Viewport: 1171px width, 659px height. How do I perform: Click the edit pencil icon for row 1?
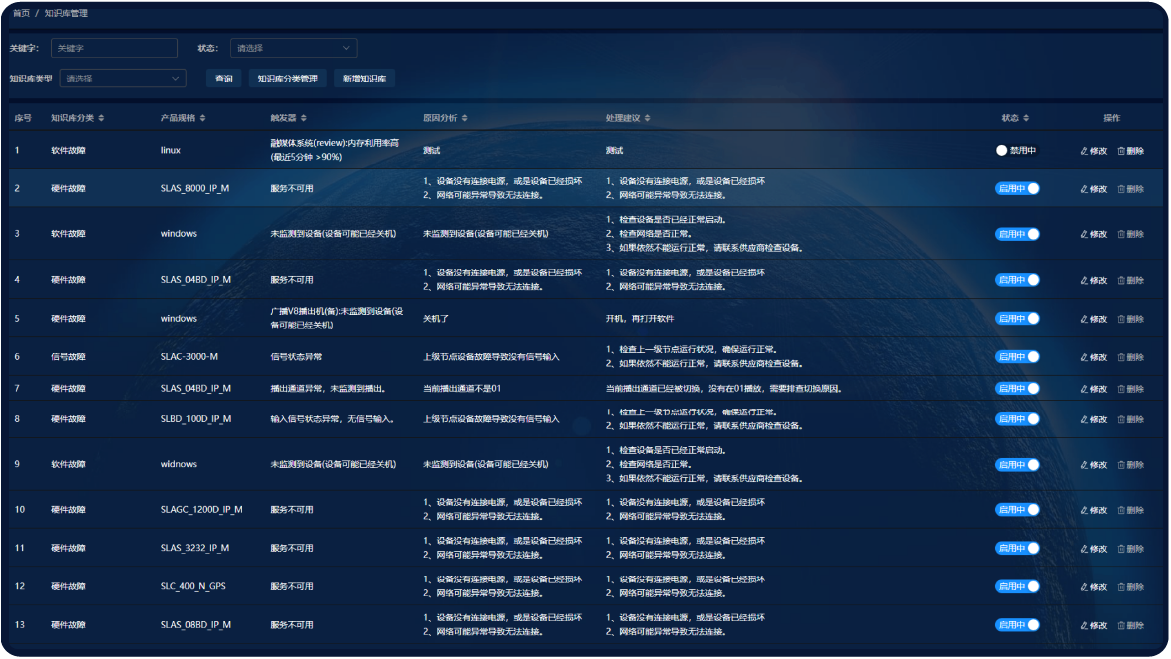tap(1084, 151)
